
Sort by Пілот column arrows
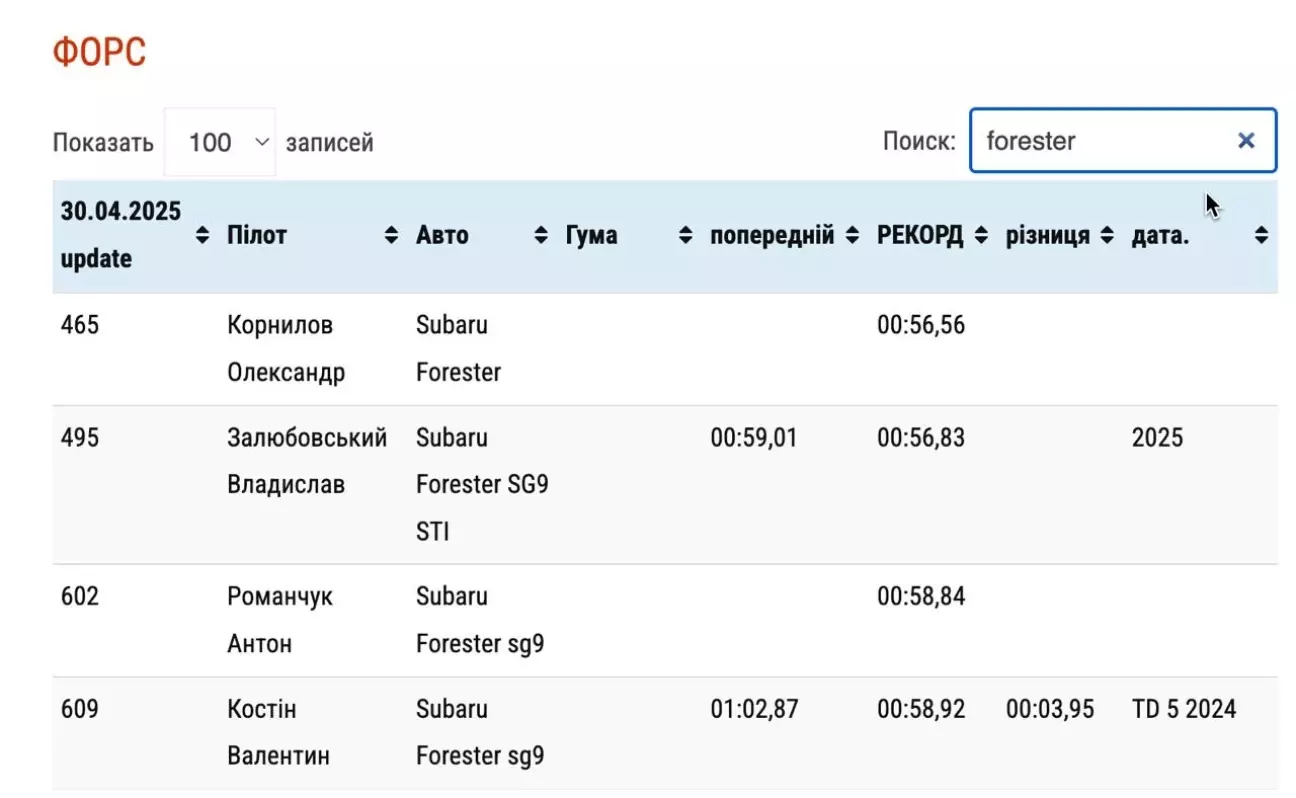[x=392, y=236]
